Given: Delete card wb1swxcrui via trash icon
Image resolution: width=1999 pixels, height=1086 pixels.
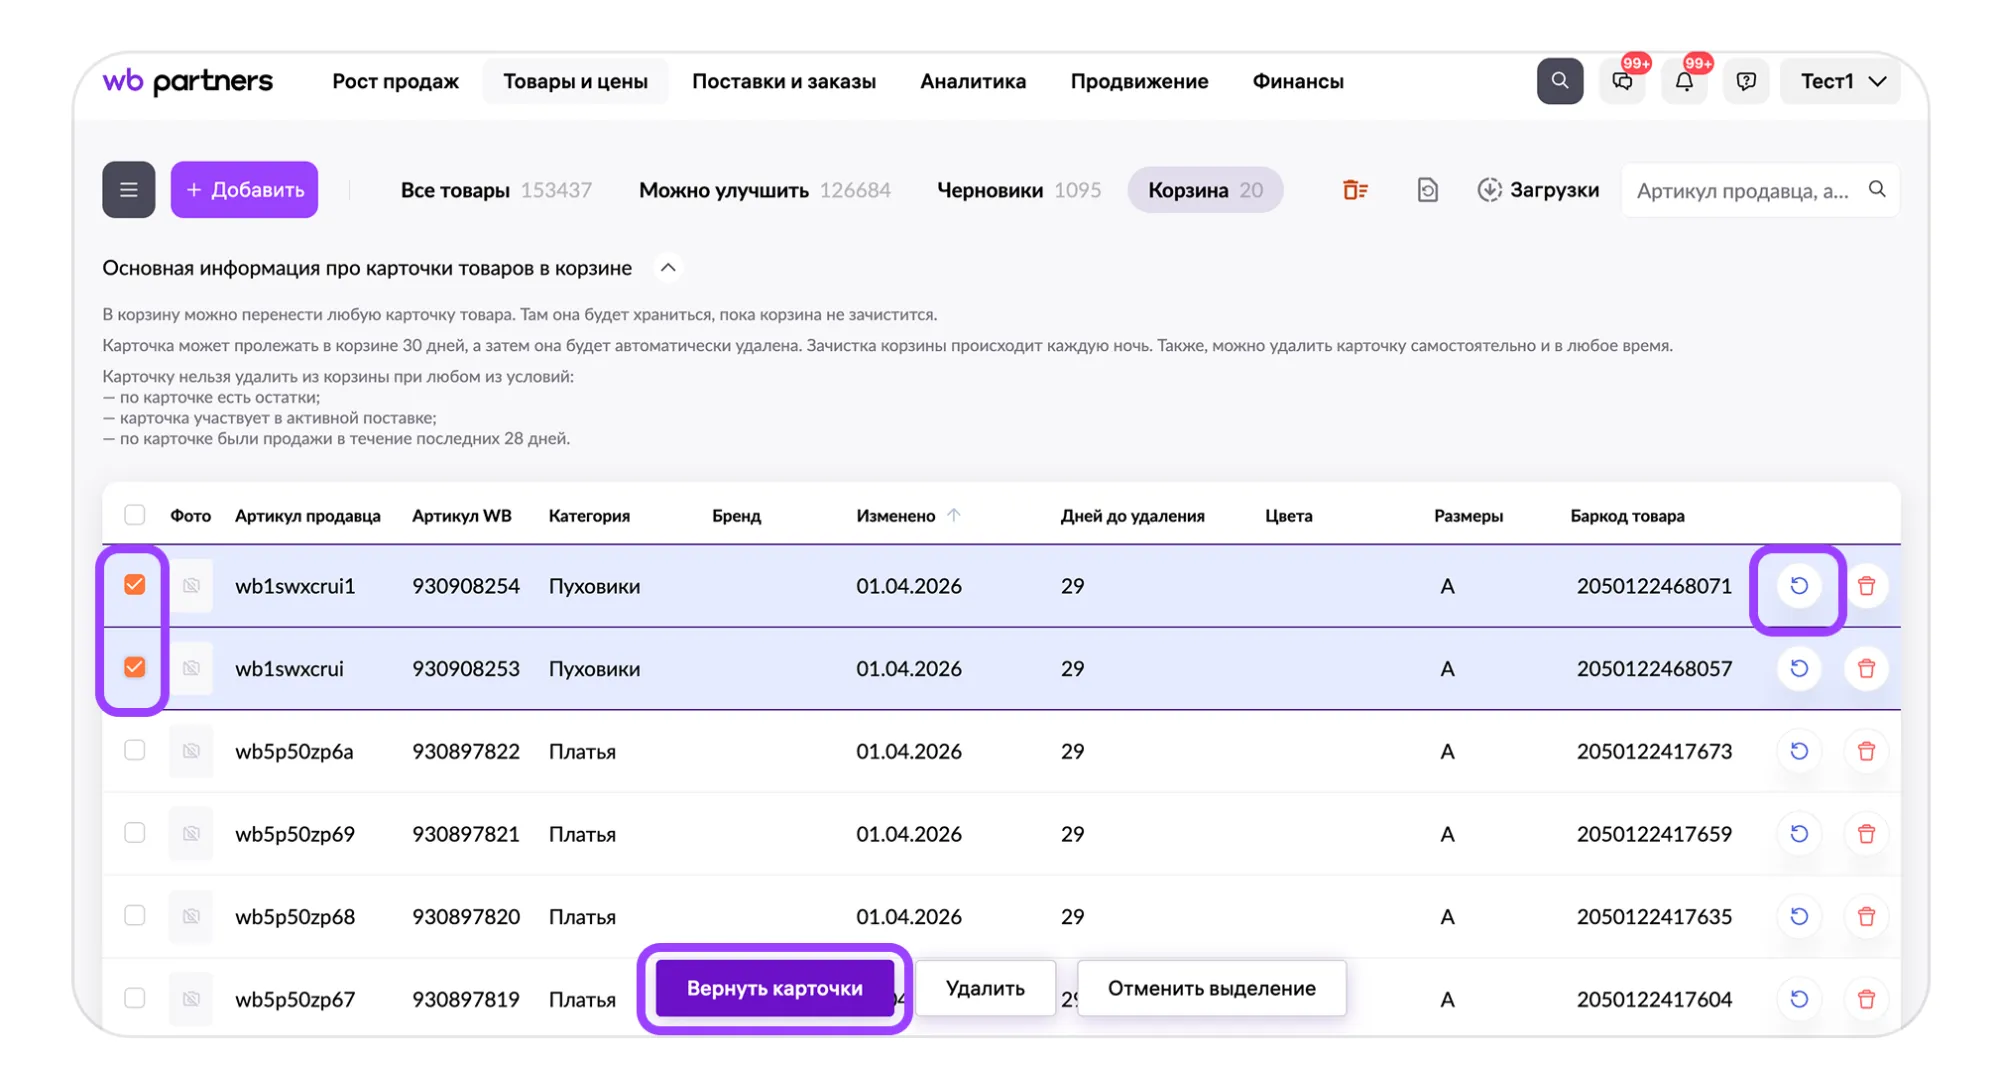Looking at the screenshot, I should click(x=1865, y=668).
